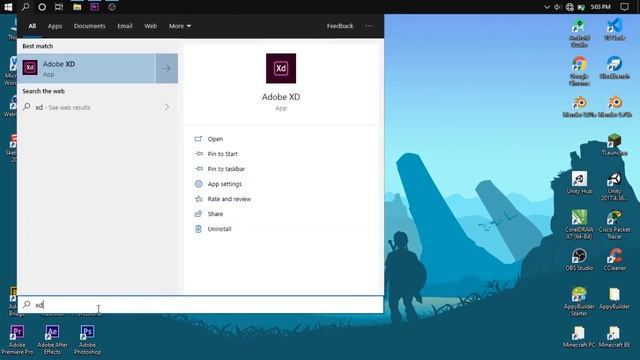
Task: Choose Pin to taskbar
Action: 226,169
